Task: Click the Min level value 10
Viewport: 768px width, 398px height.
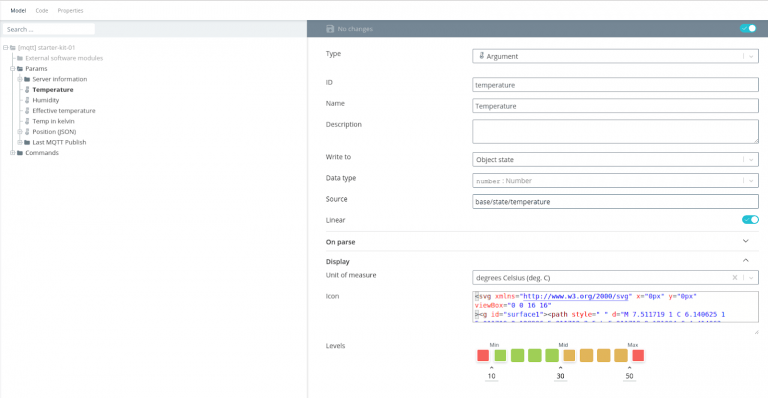Action: coord(491,376)
